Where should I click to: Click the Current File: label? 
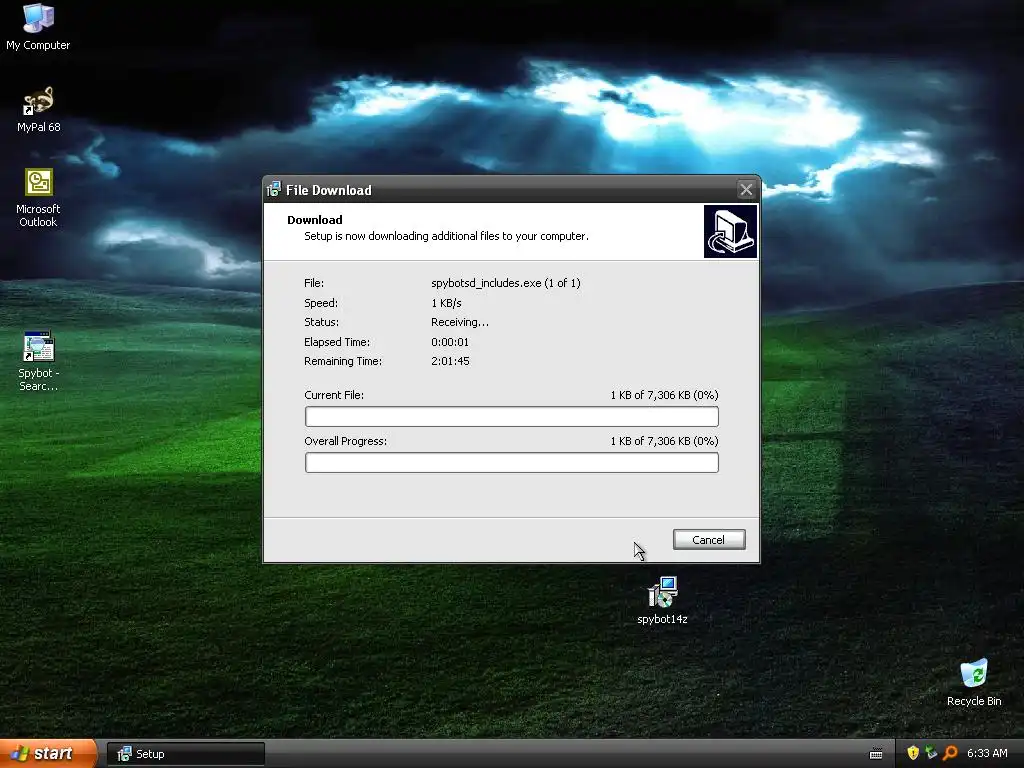(x=334, y=395)
